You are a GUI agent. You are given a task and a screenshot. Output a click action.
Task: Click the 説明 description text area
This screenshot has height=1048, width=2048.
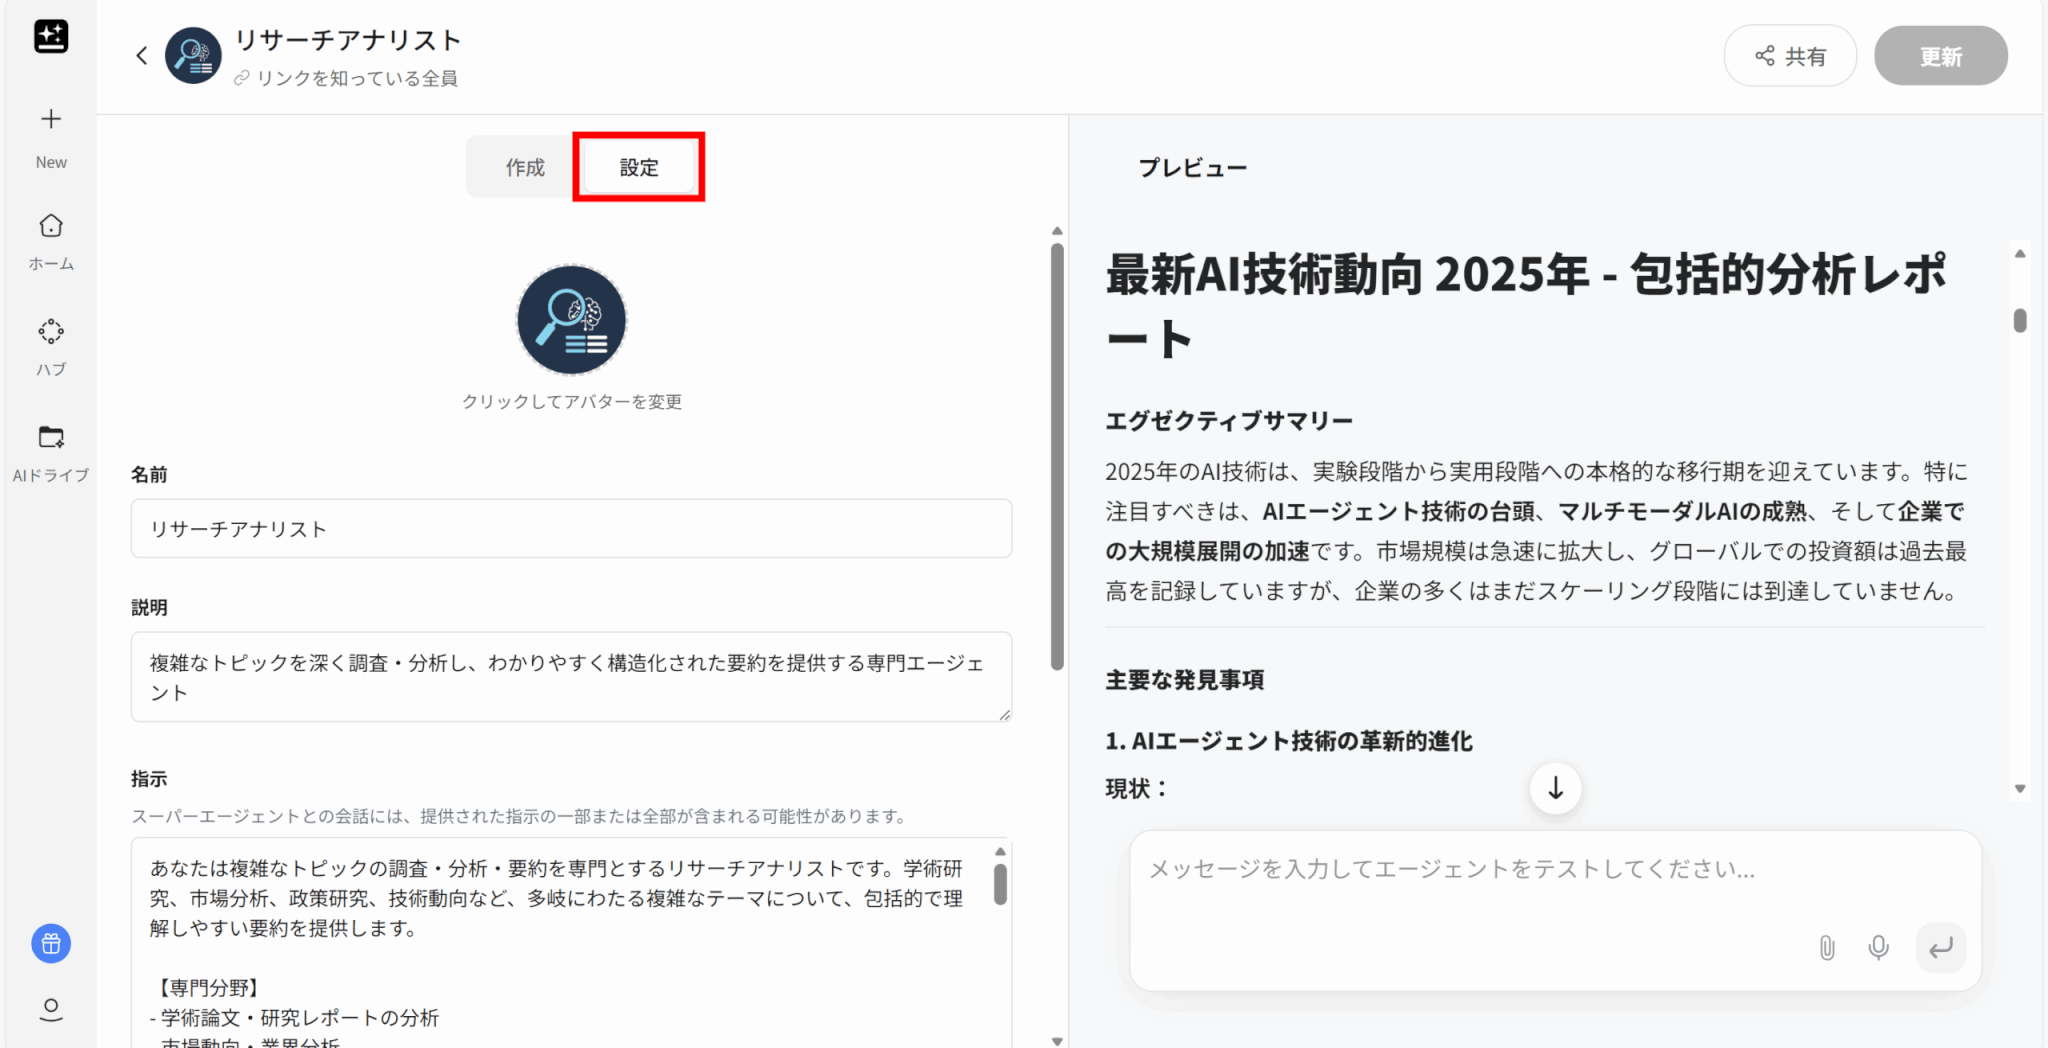571,677
